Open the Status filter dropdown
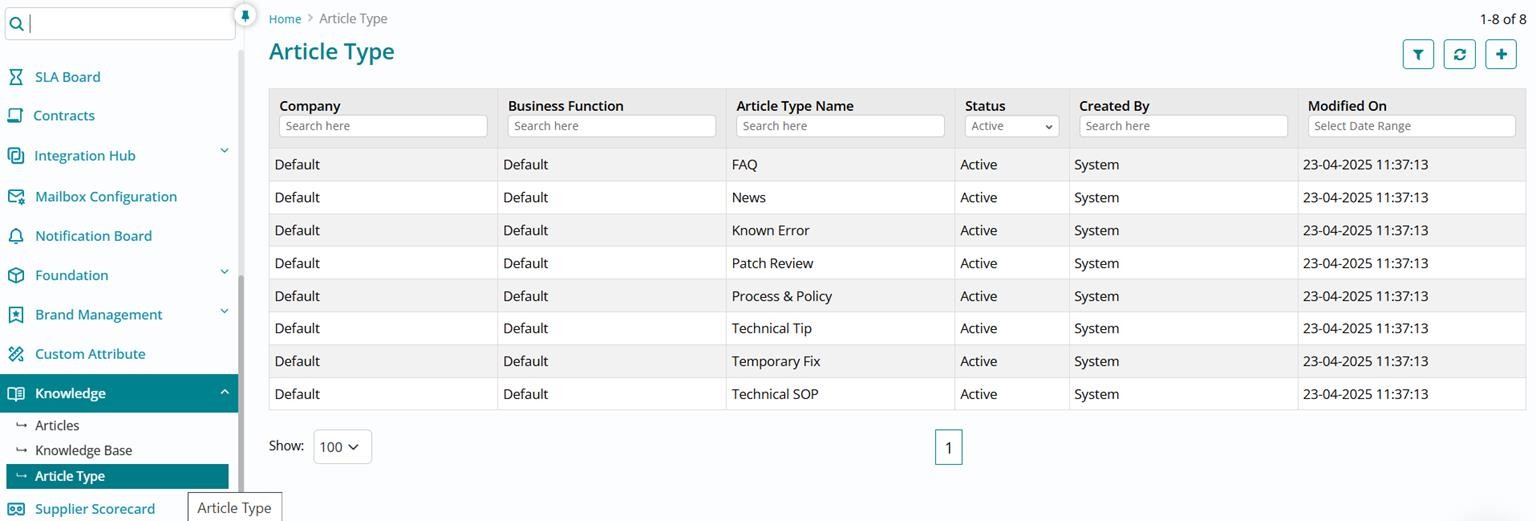This screenshot has width=1536, height=521. tap(1011, 126)
